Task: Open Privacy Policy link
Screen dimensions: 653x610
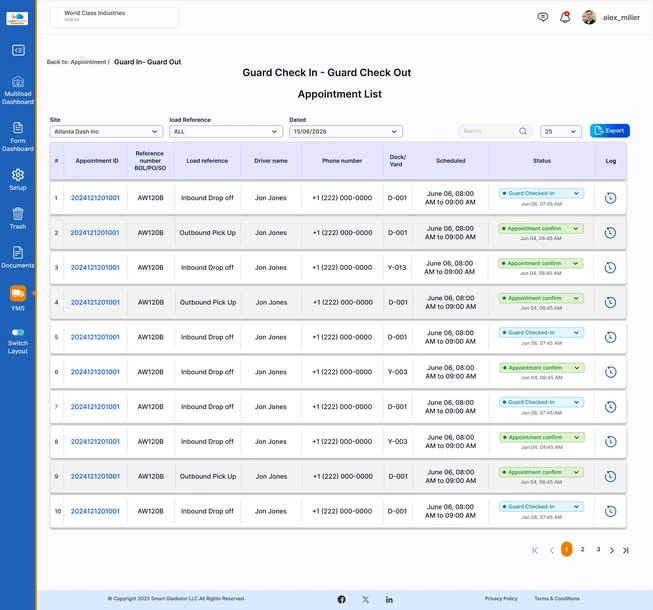Action: (x=501, y=598)
